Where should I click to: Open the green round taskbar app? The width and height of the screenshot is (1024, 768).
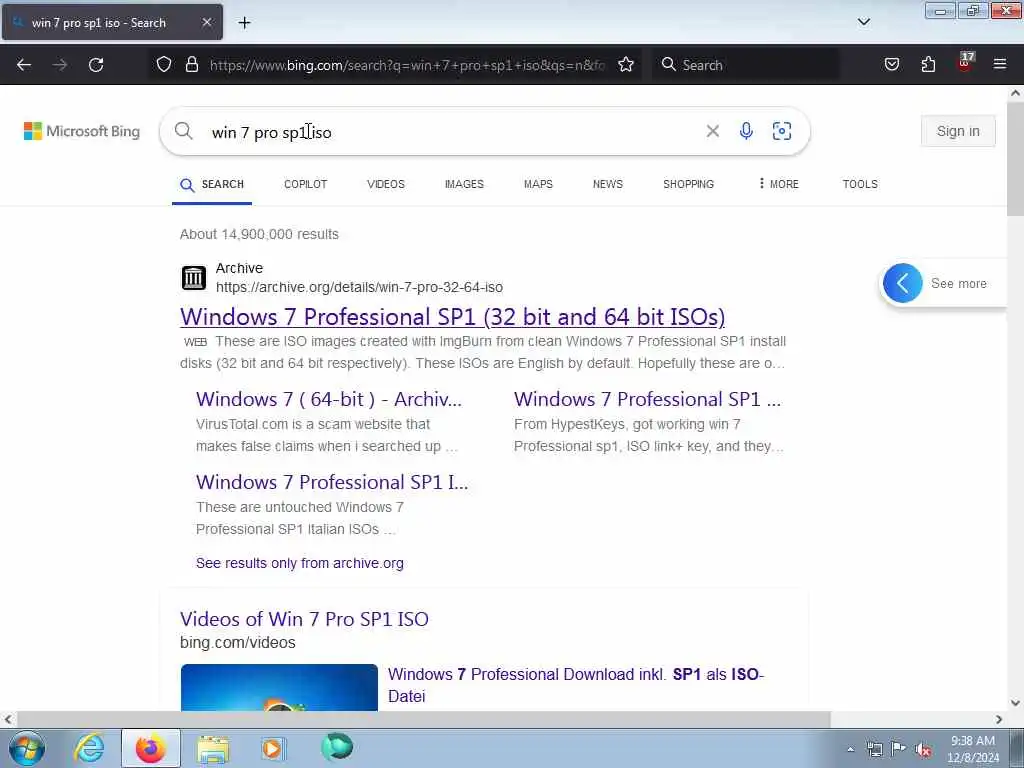click(x=337, y=747)
